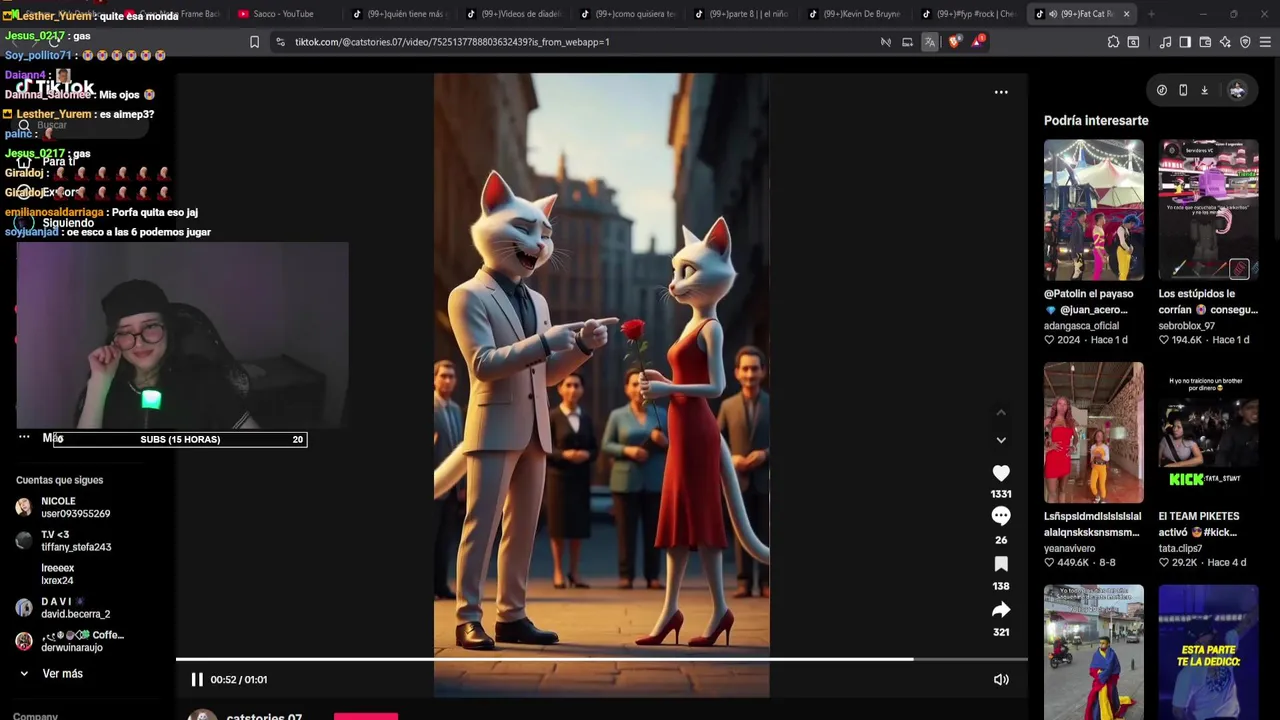This screenshot has height=720, width=1280.
Task: Open NICOLE user093955269 account
Action: [x=65, y=507]
